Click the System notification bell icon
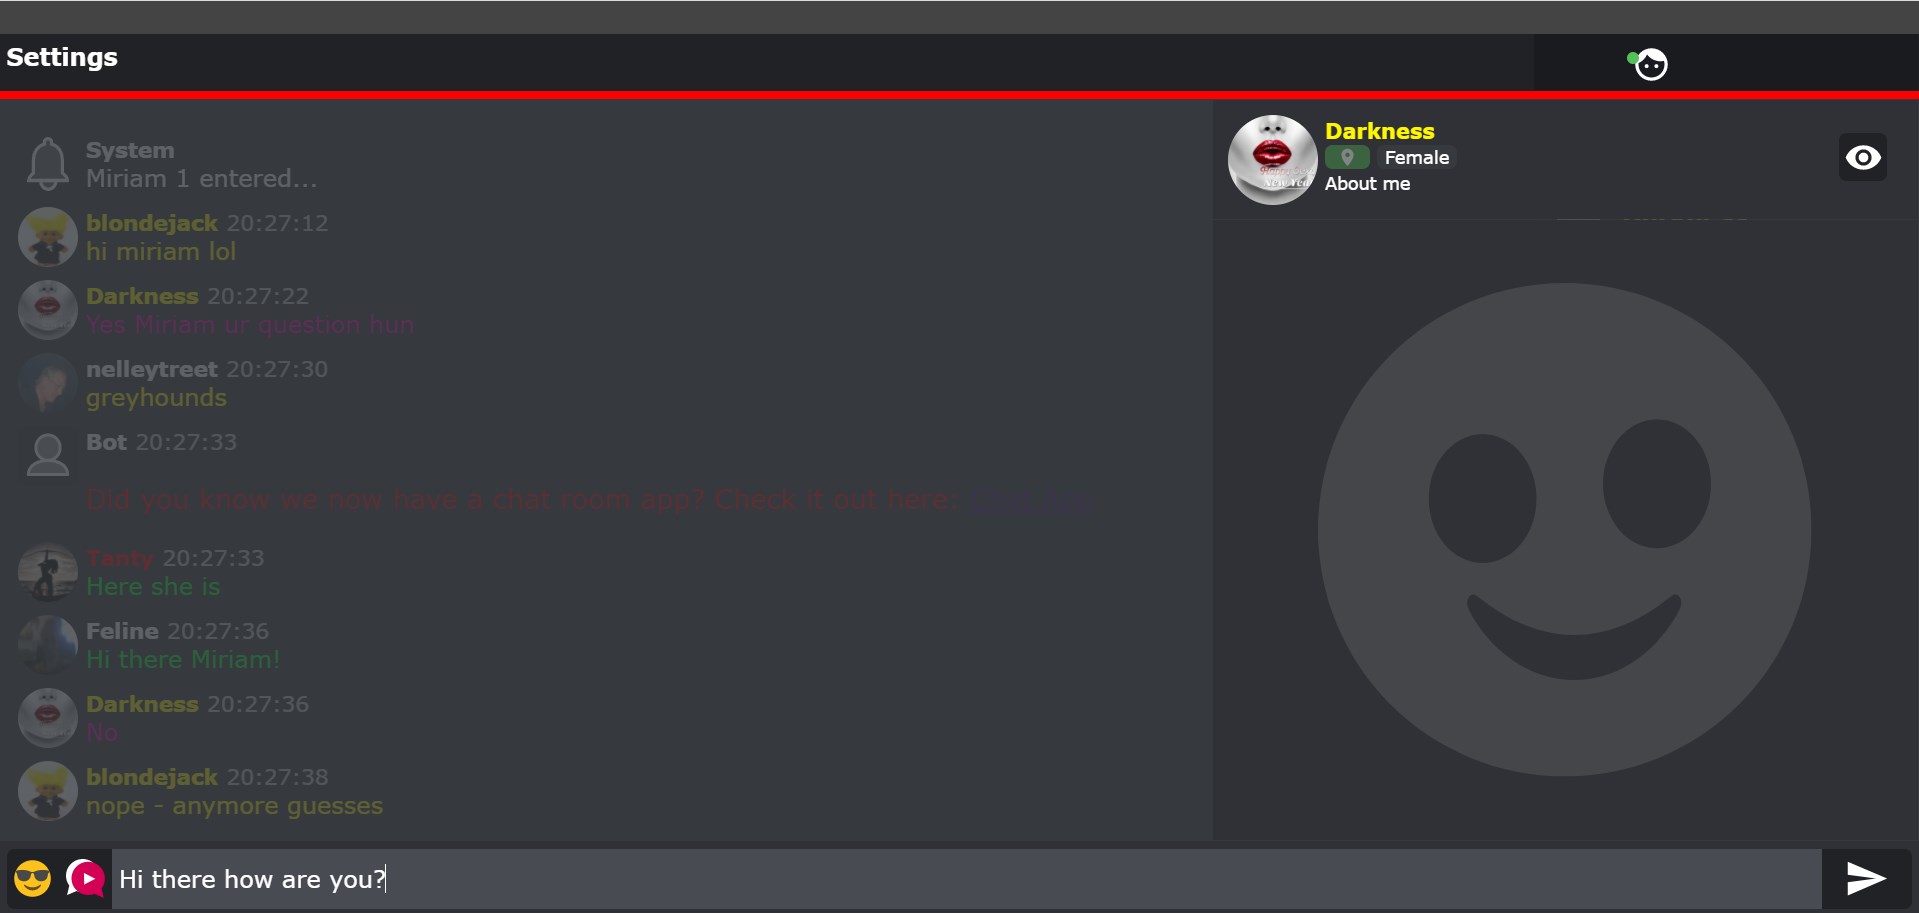1919x913 pixels. [x=47, y=164]
